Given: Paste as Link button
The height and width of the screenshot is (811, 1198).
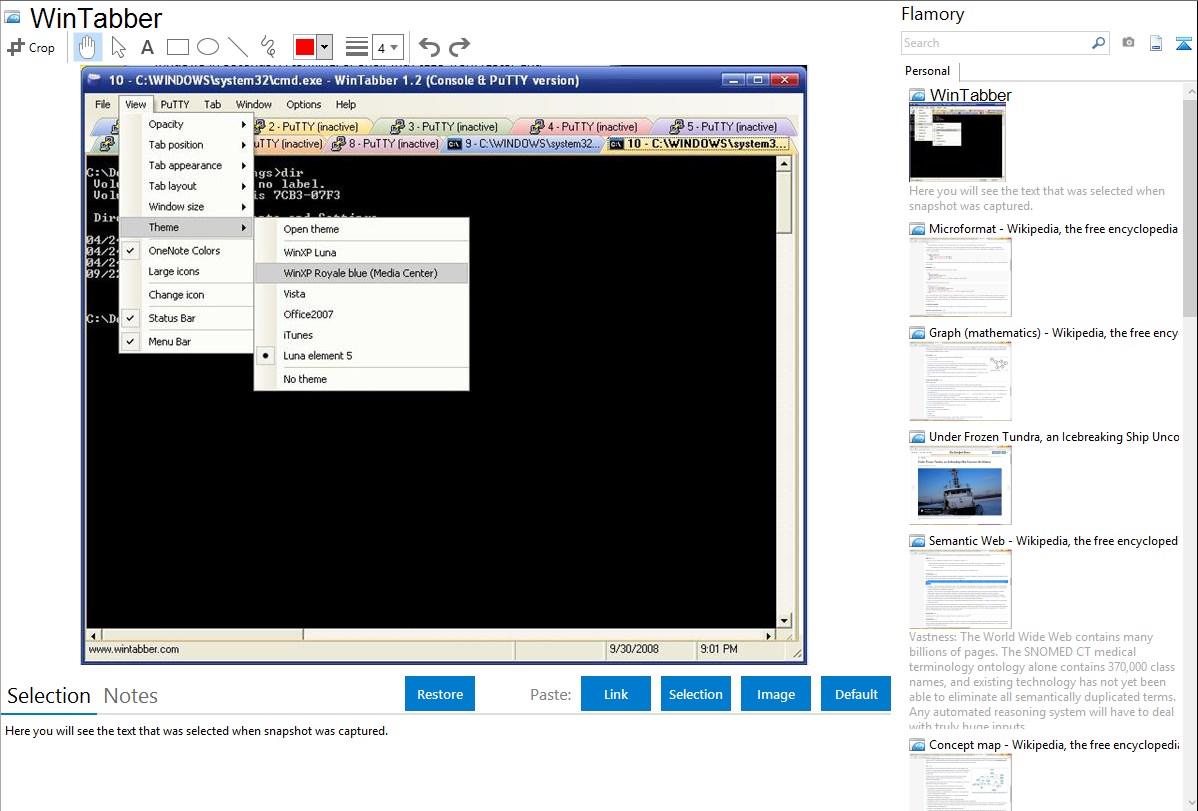Looking at the screenshot, I should coord(616,694).
